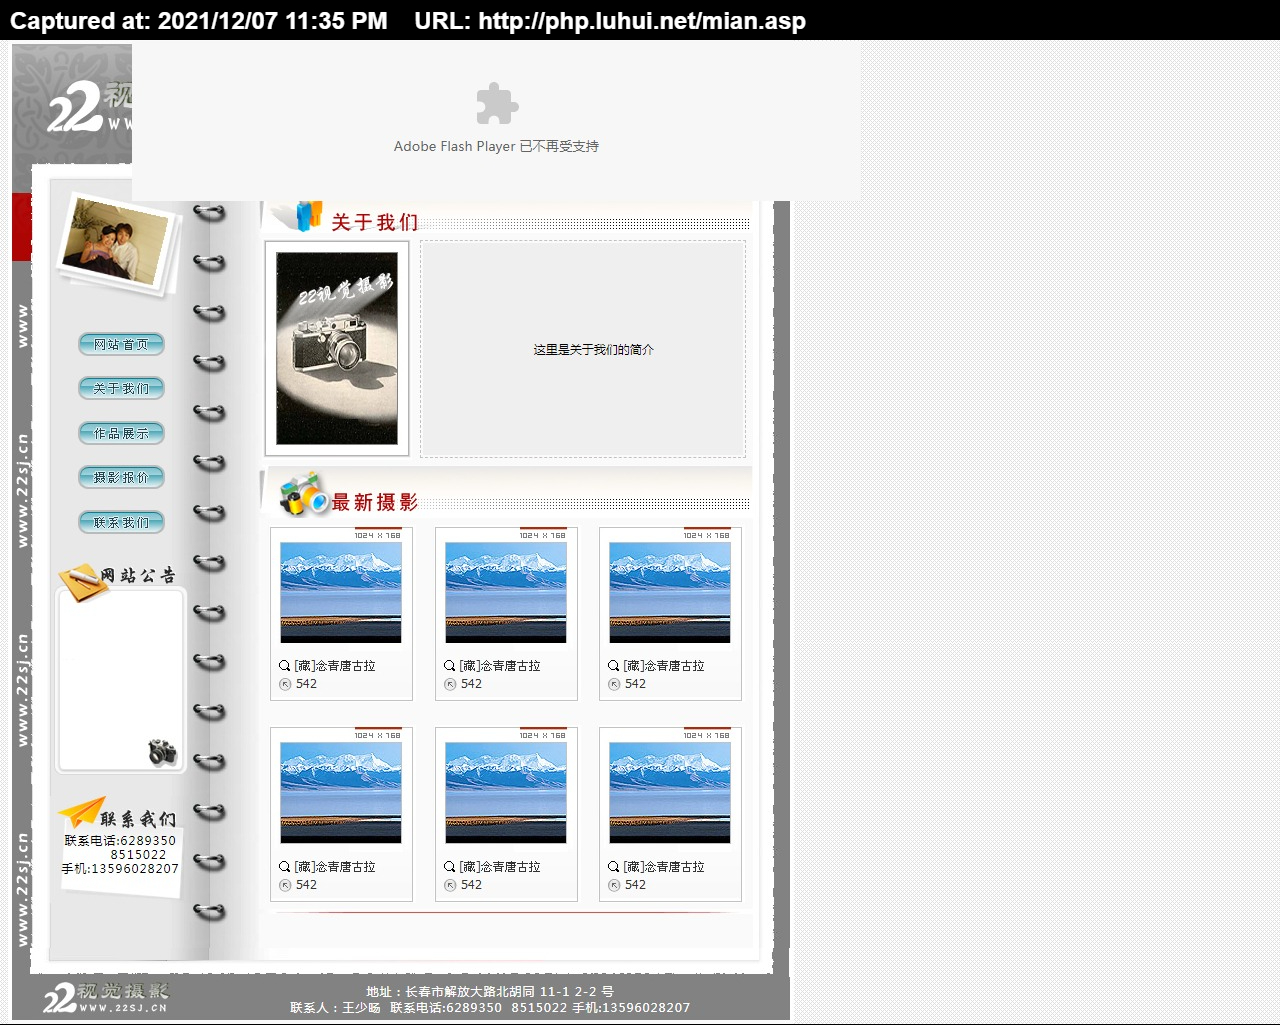Open the 作品展示 navigation button

tap(121, 433)
